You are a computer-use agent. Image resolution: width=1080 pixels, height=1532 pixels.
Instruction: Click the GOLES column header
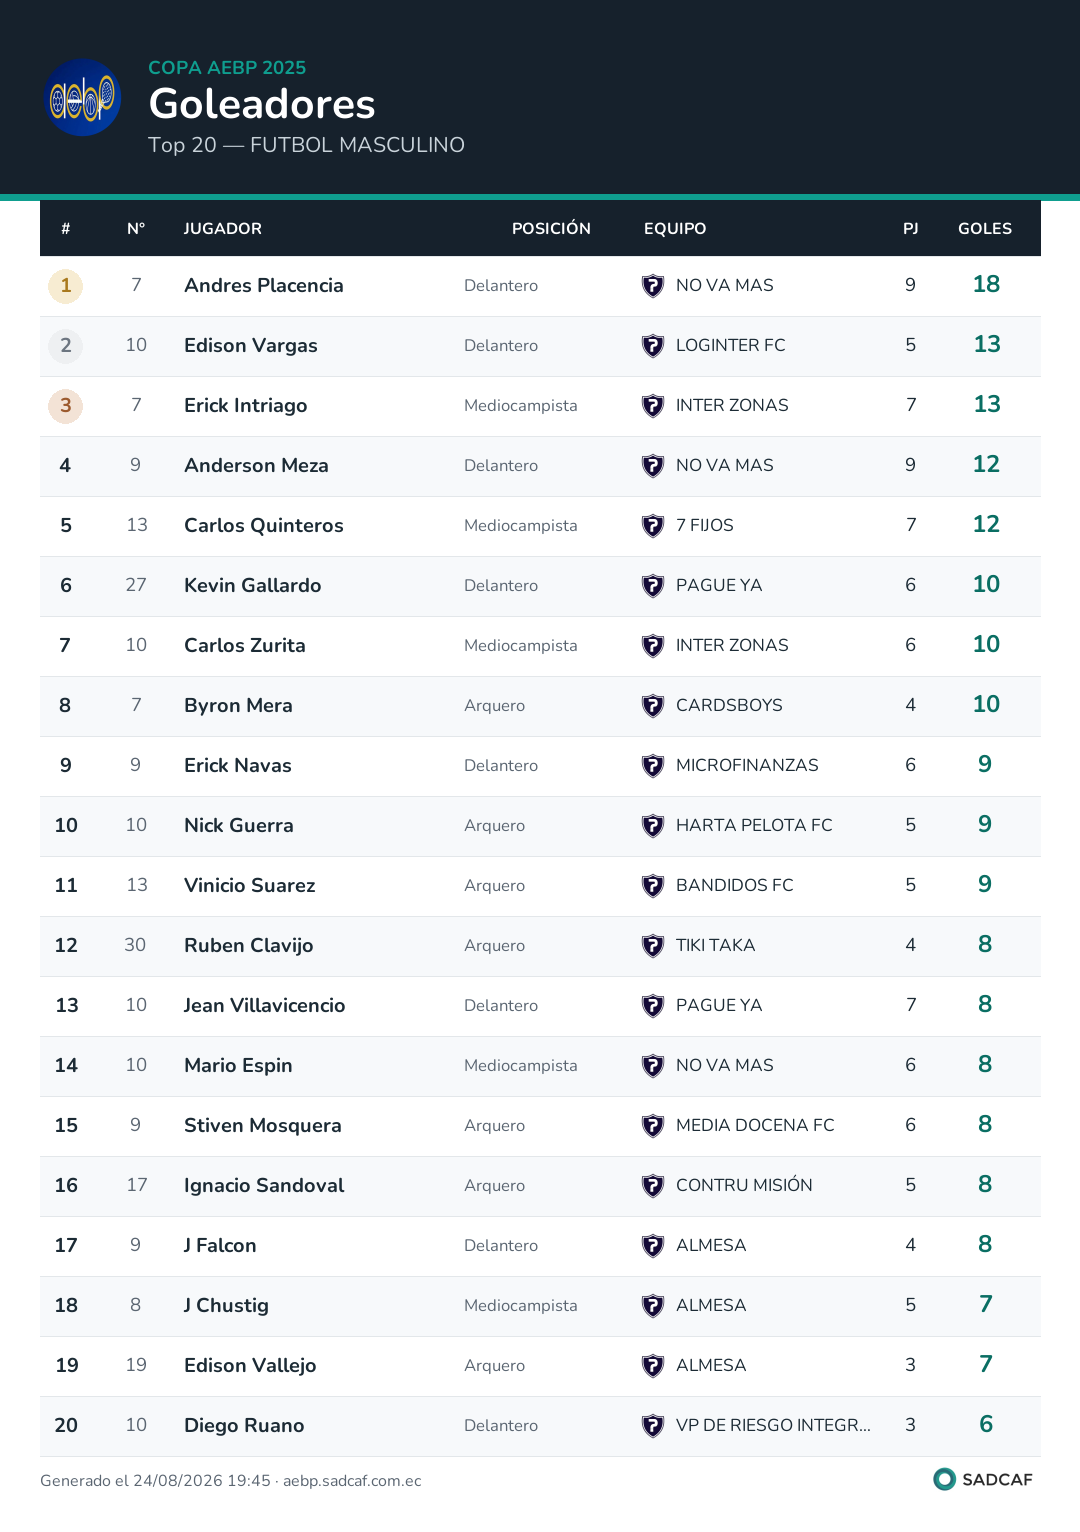point(985,229)
